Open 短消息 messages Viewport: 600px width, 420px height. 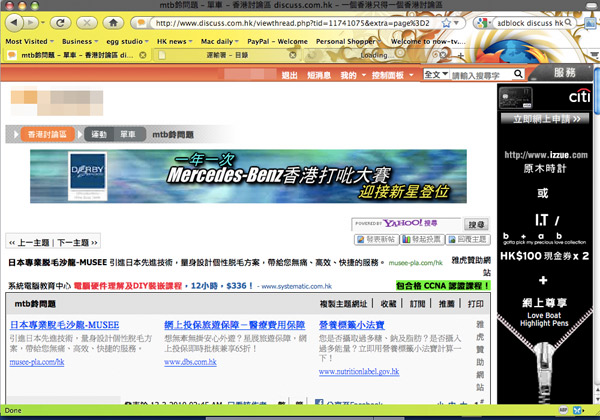[x=319, y=75]
